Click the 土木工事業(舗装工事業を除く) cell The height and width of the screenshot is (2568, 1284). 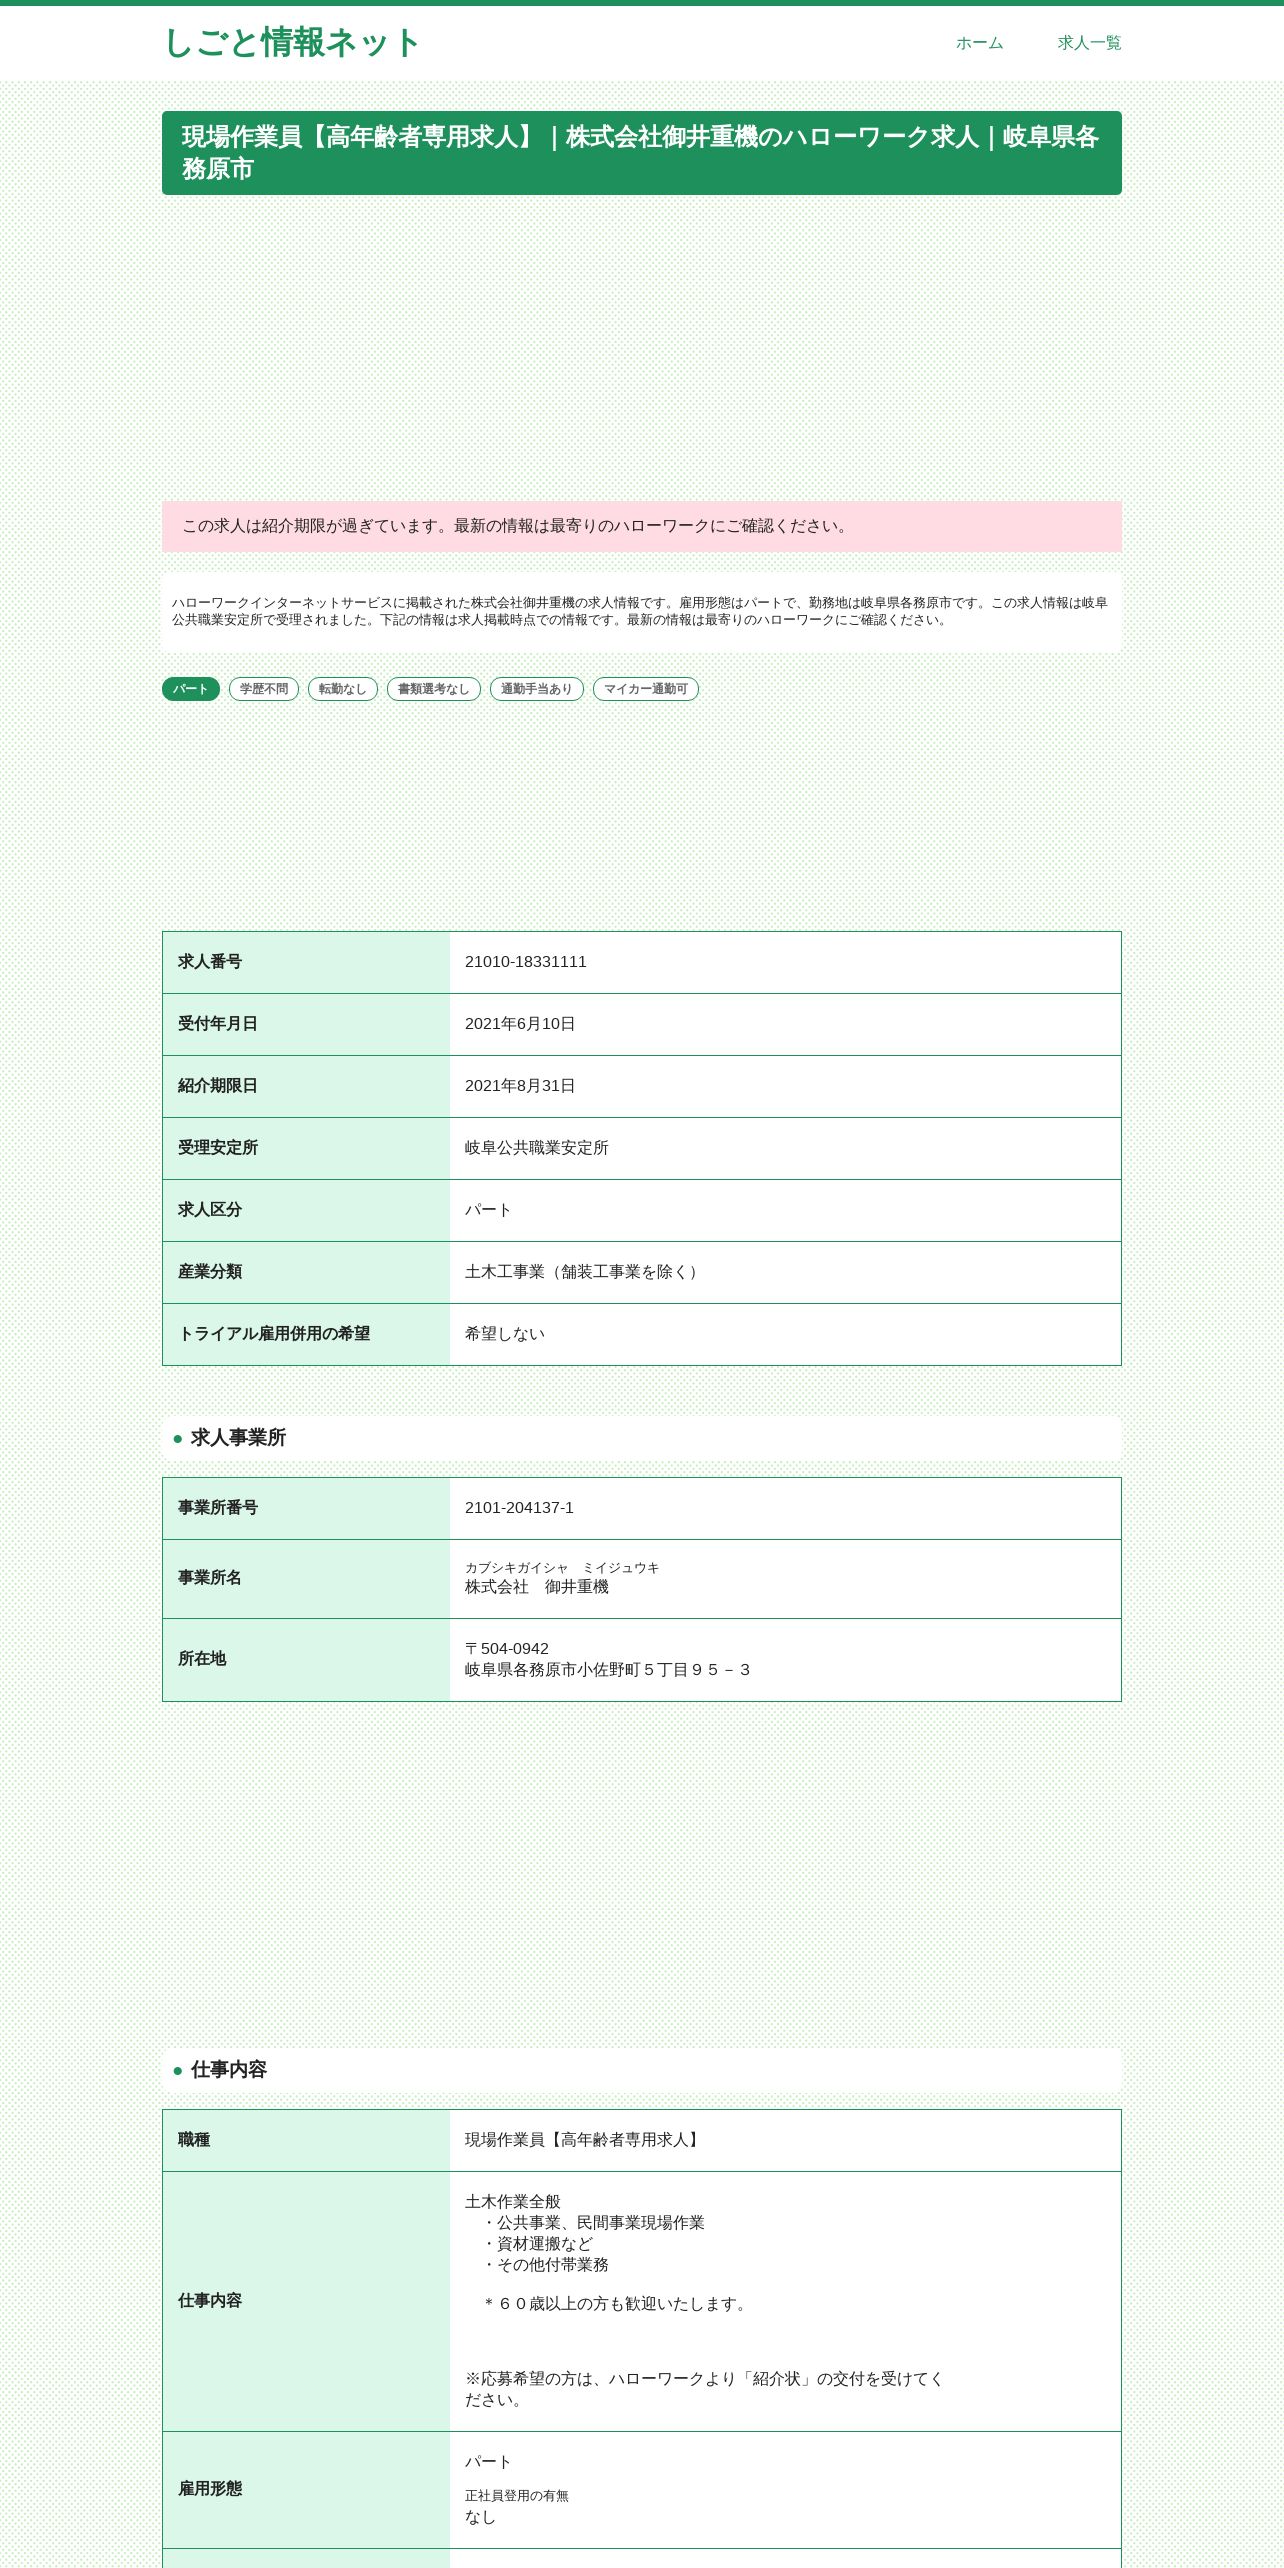click(785, 1272)
